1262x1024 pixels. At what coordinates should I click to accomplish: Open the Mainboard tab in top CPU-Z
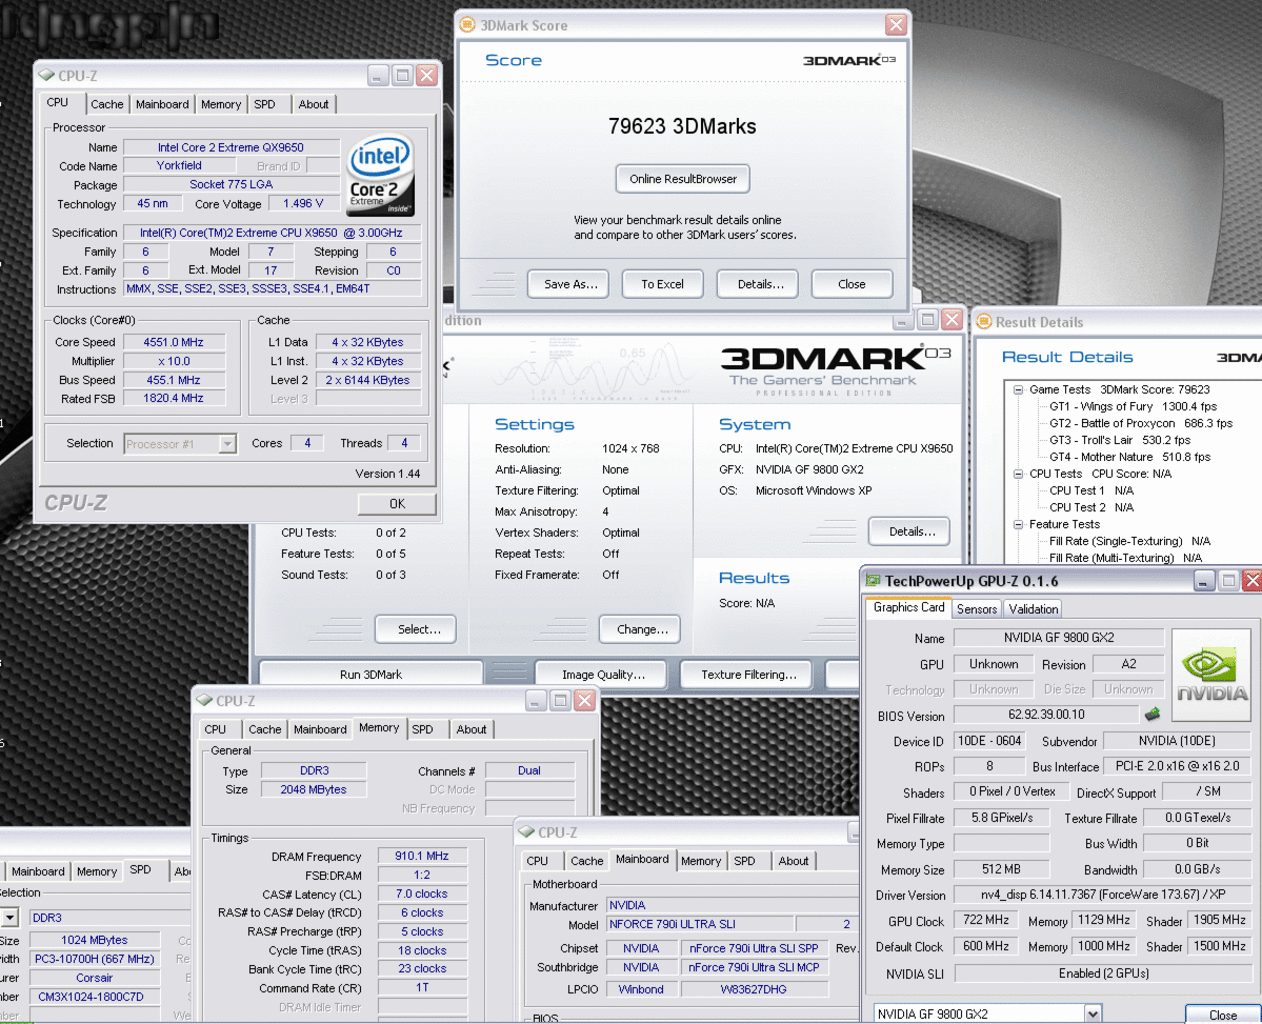(x=162, y=104)
